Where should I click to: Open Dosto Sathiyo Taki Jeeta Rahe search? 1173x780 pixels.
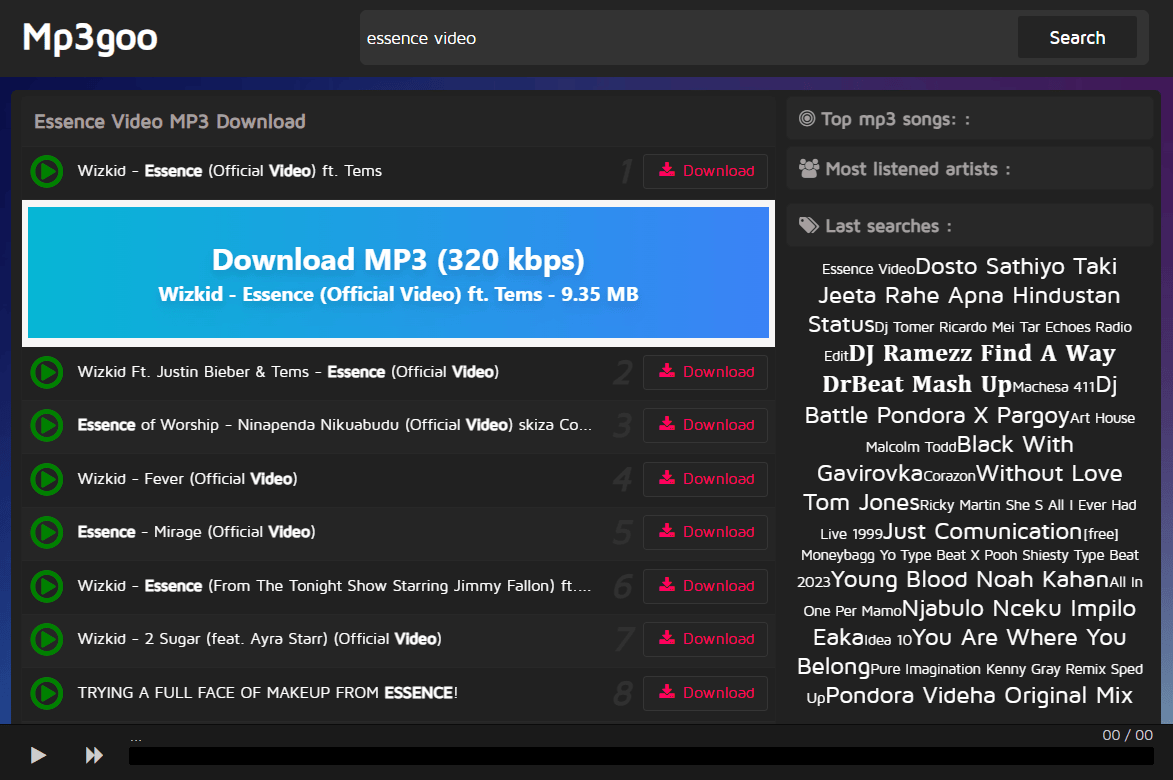[969, 295]
